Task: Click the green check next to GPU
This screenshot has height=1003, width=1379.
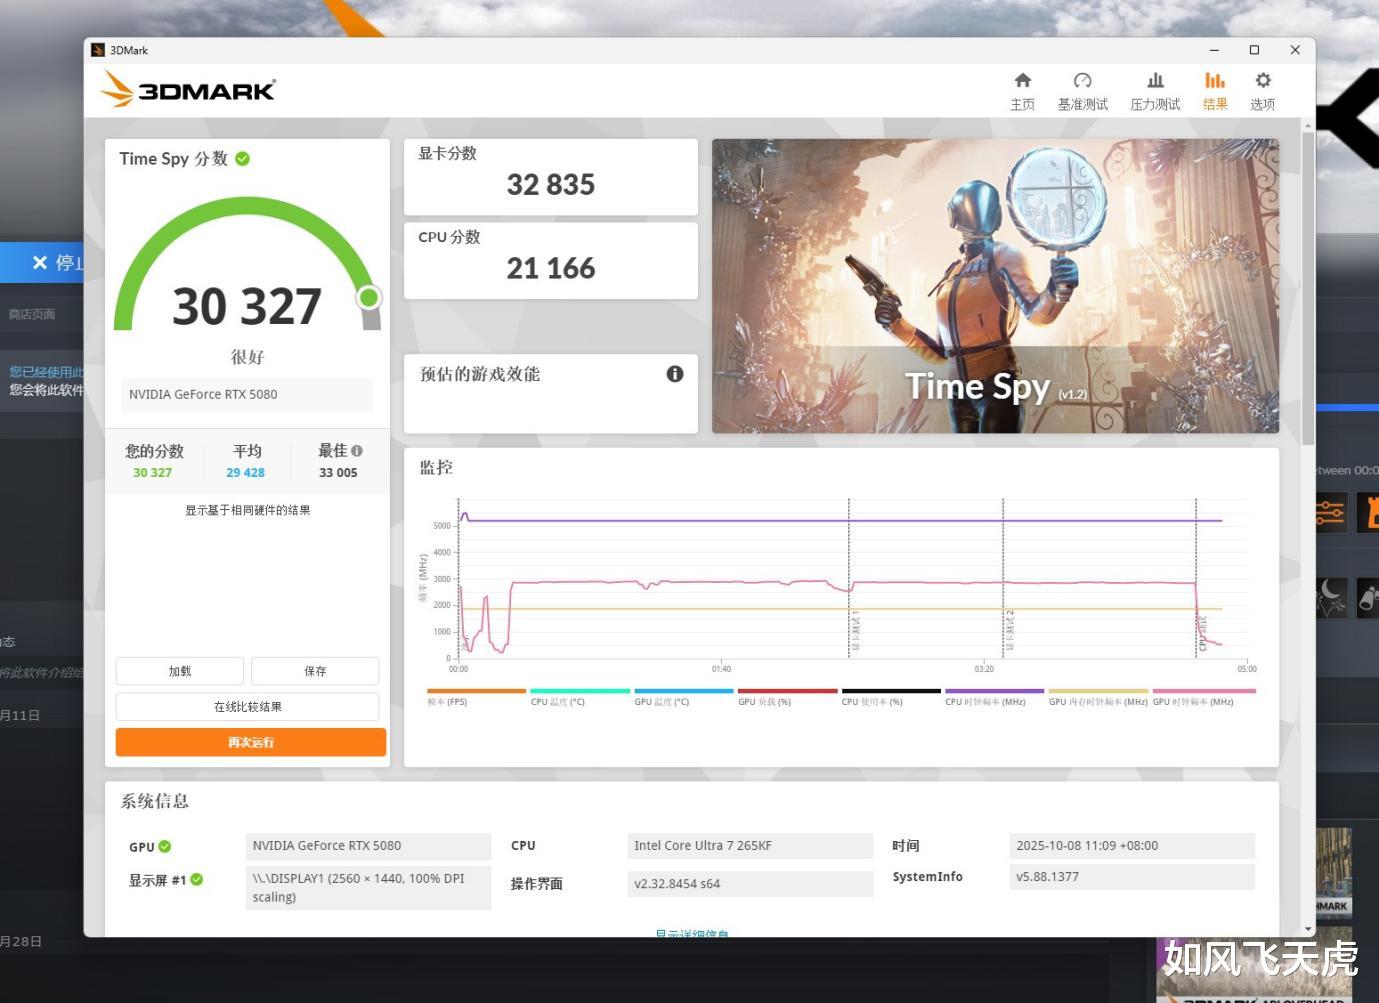Action: click(165, 846)
